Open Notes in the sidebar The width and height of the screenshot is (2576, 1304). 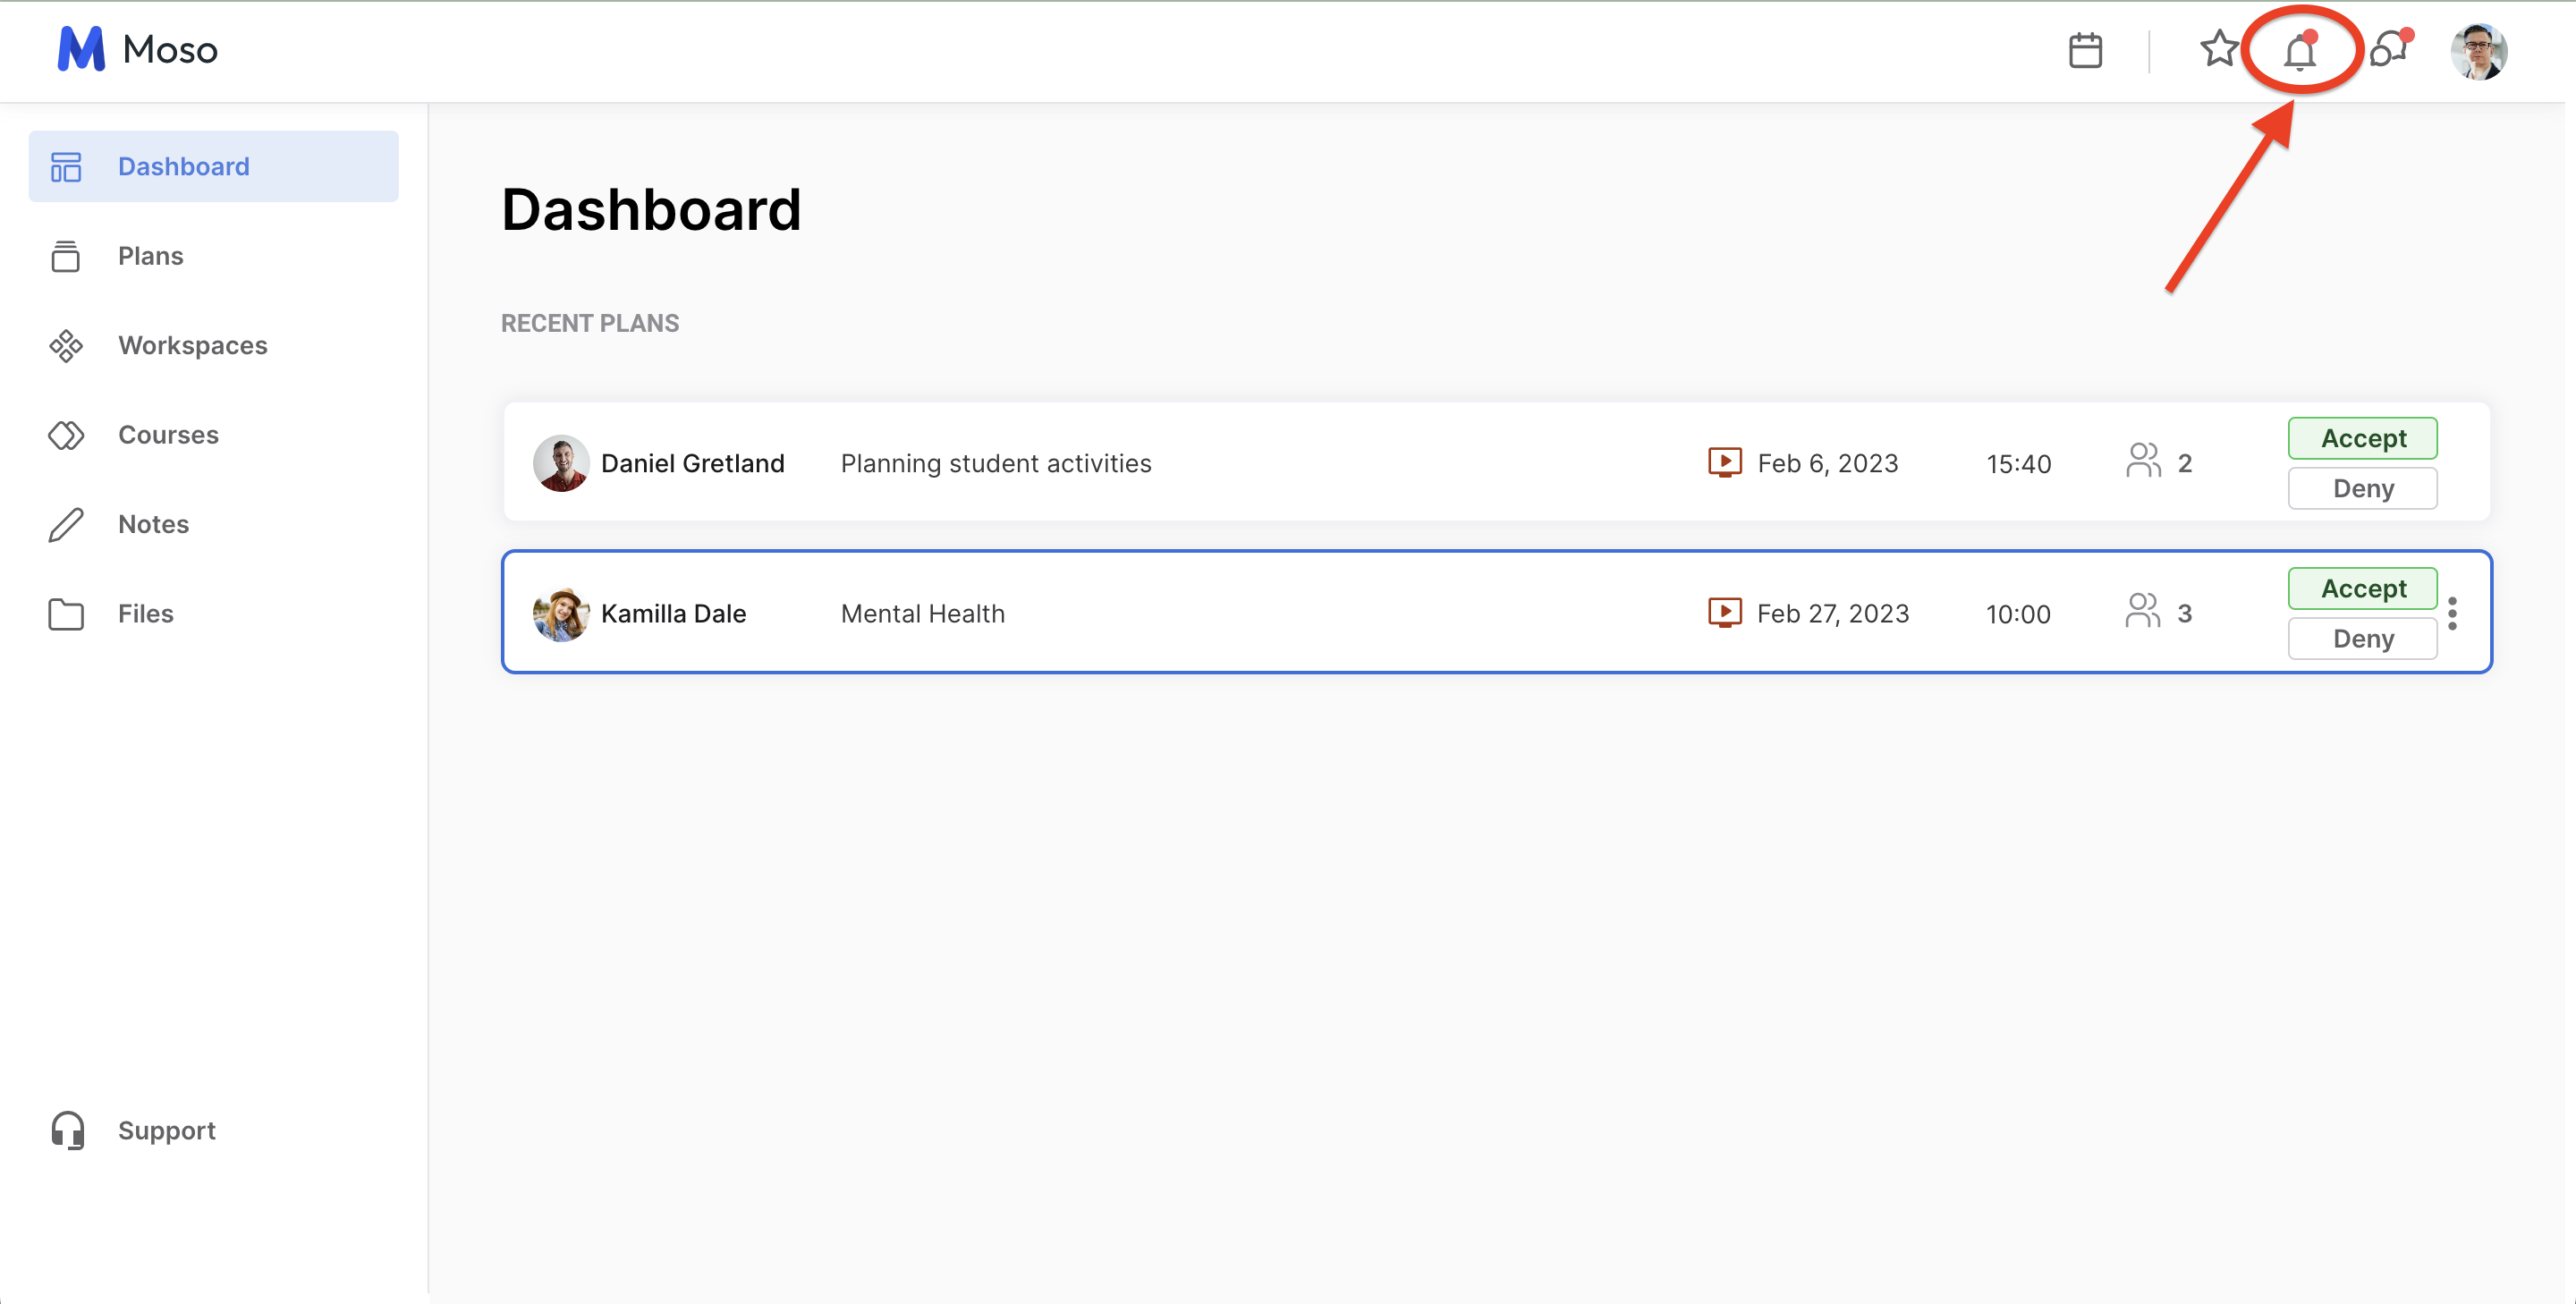(153, 524)
